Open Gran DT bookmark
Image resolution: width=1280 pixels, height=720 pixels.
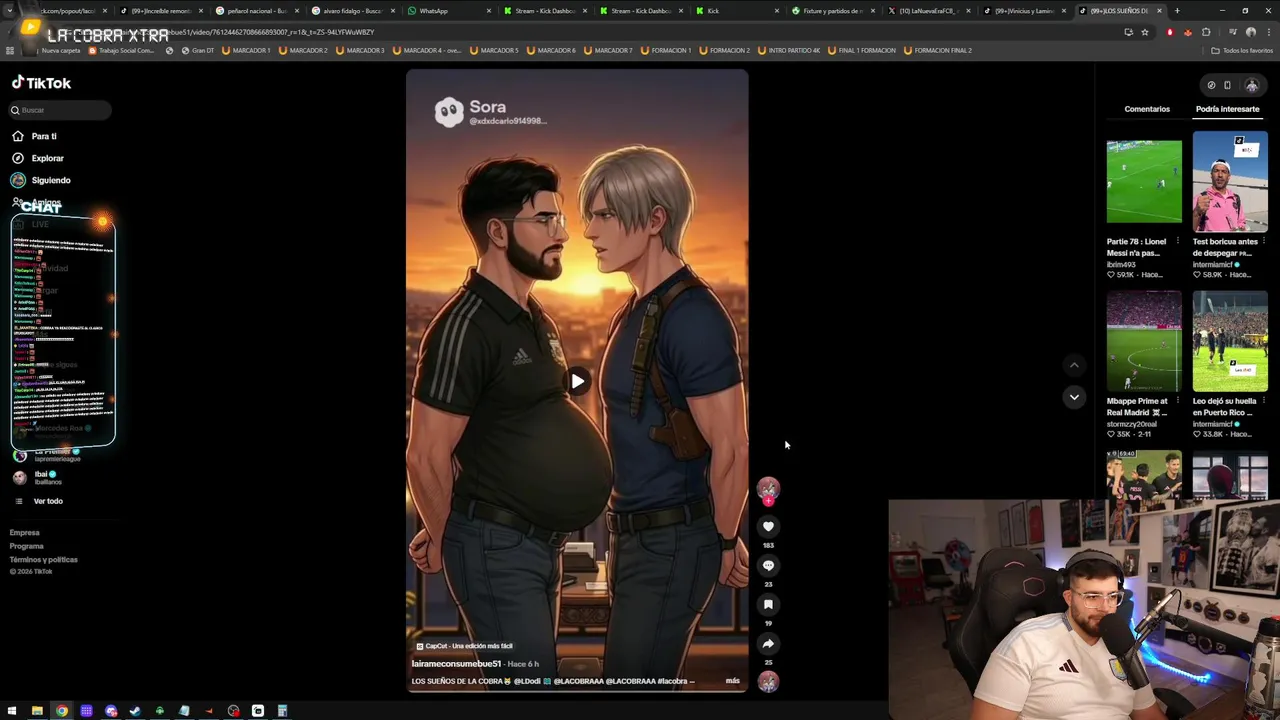coord(197,50)
